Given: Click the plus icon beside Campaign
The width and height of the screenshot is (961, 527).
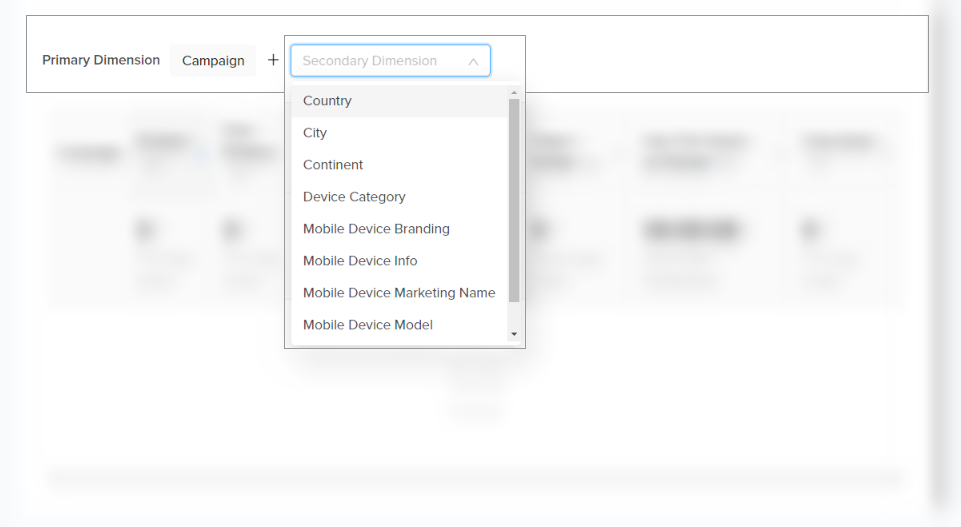Looking at the screenshot, I should pyautogui.click(x=273, y=60).
